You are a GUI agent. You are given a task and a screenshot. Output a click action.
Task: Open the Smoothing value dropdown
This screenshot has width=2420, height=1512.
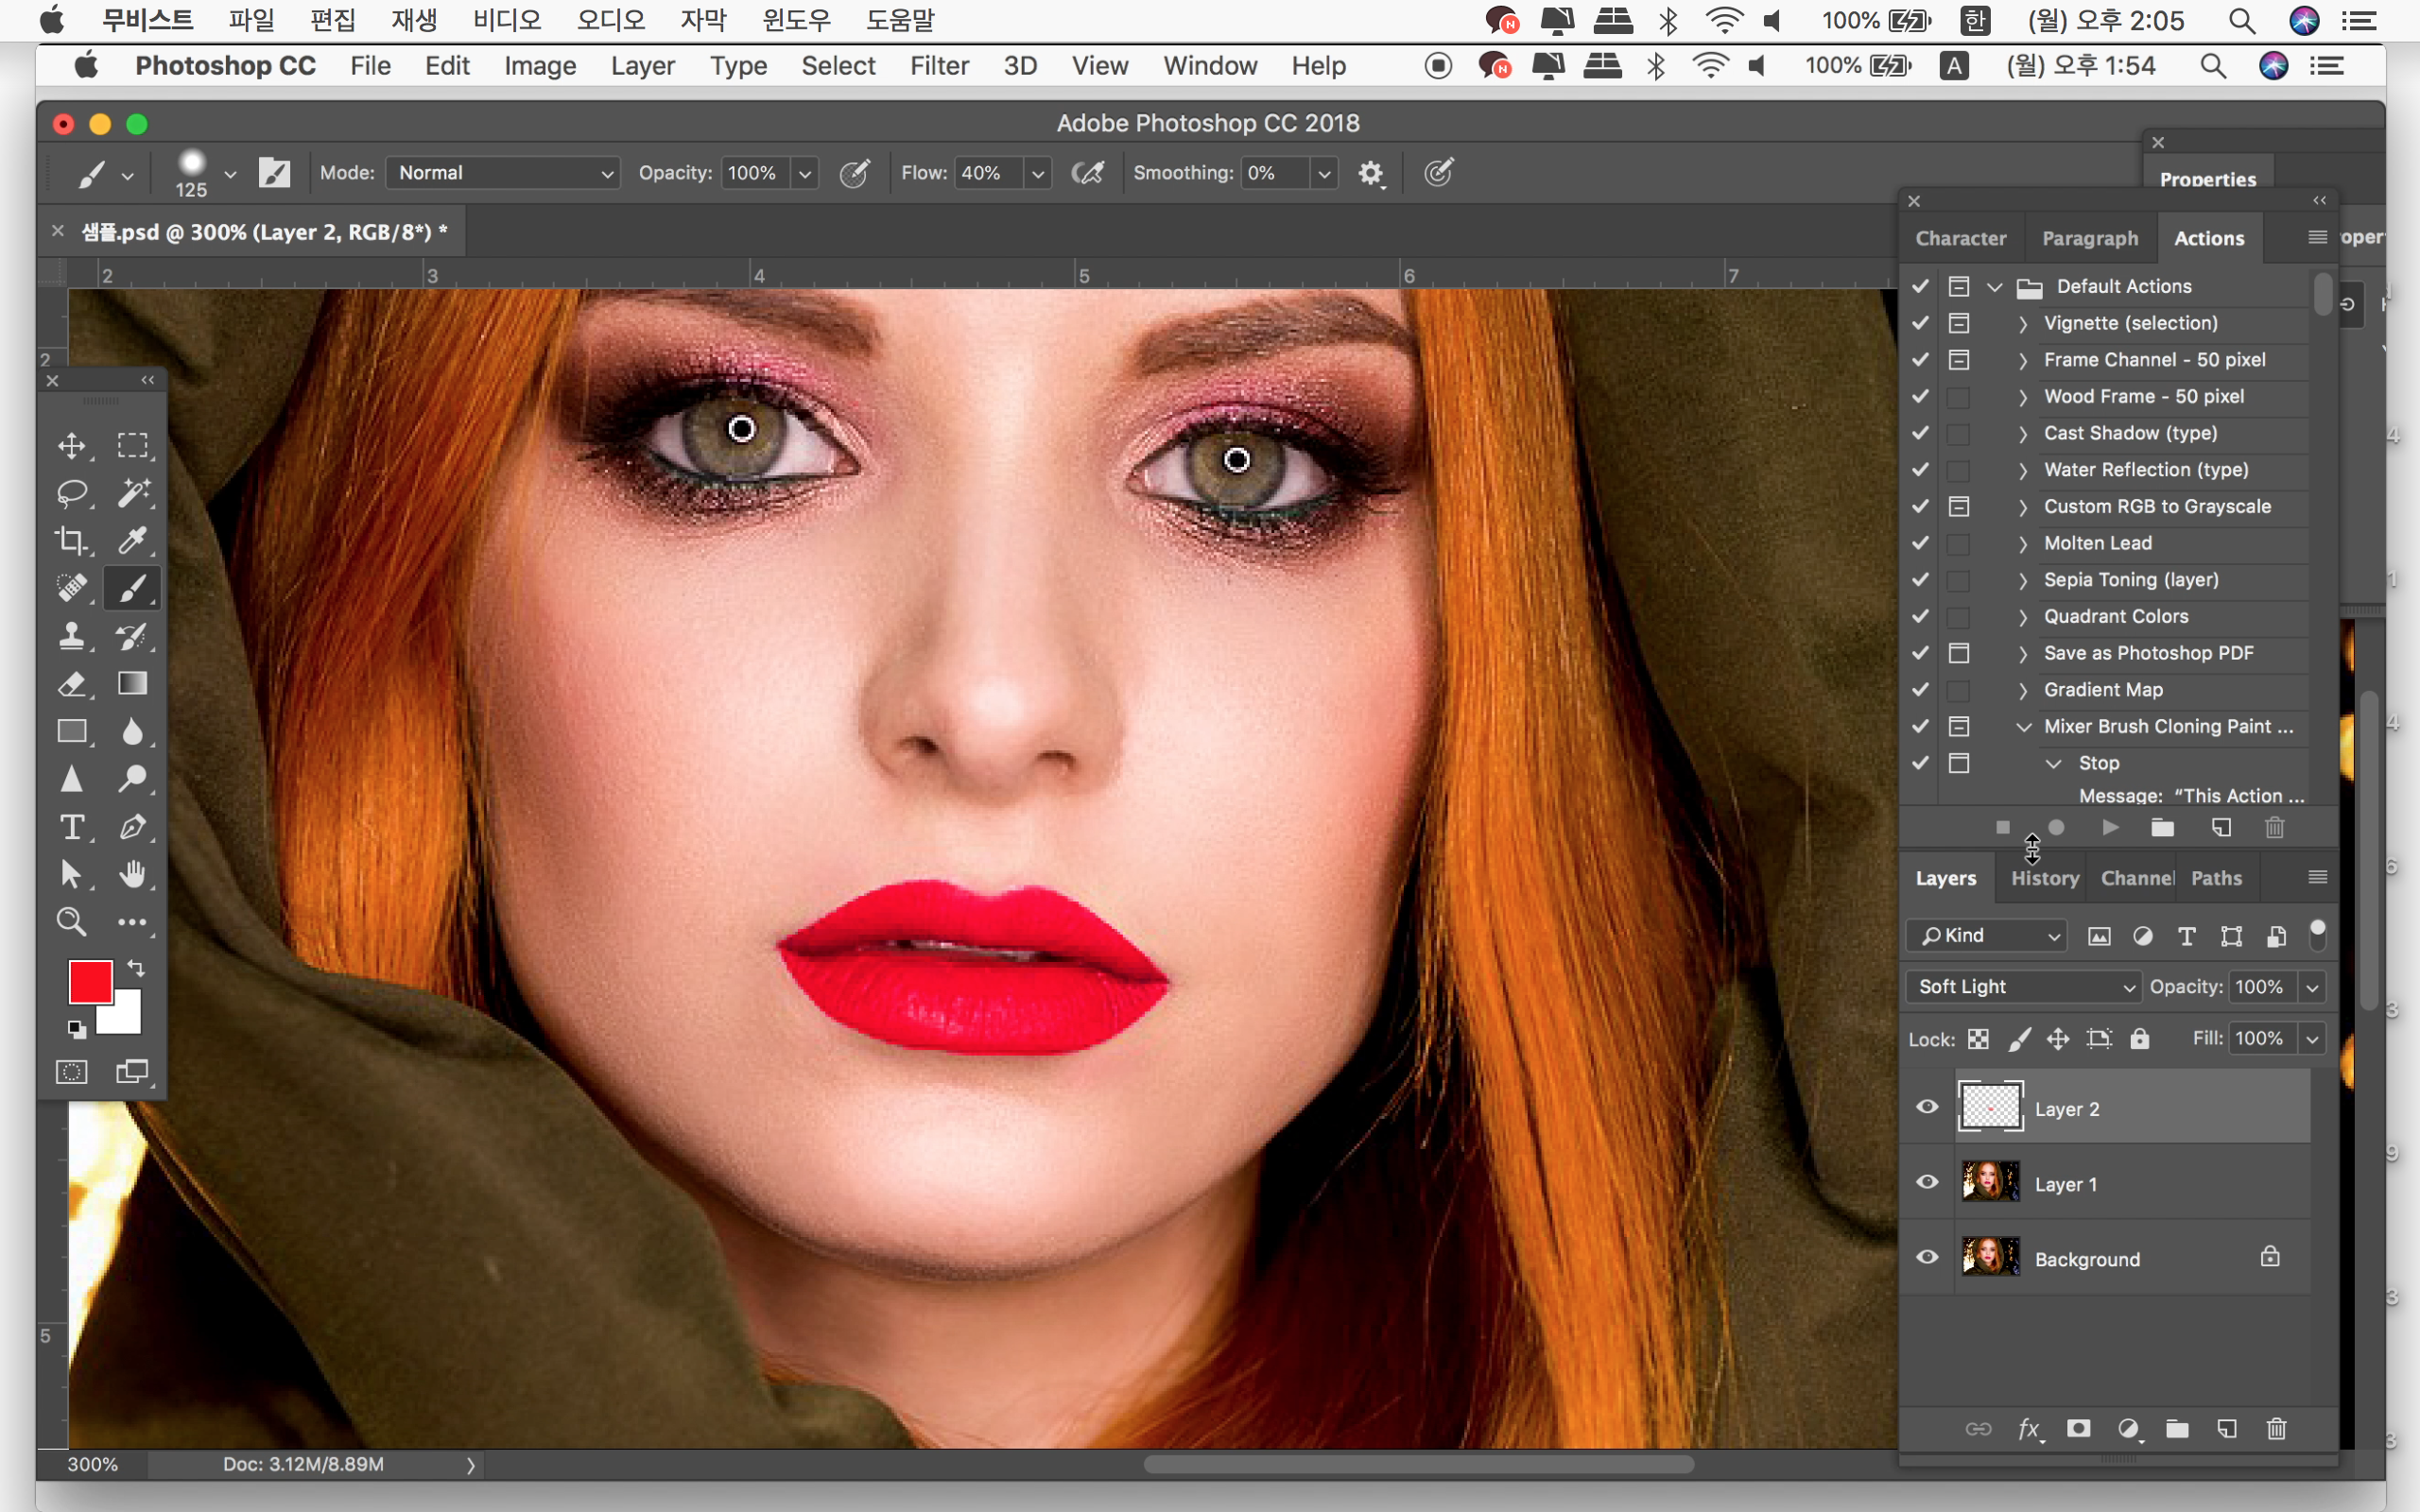(x=1324, y=173)
